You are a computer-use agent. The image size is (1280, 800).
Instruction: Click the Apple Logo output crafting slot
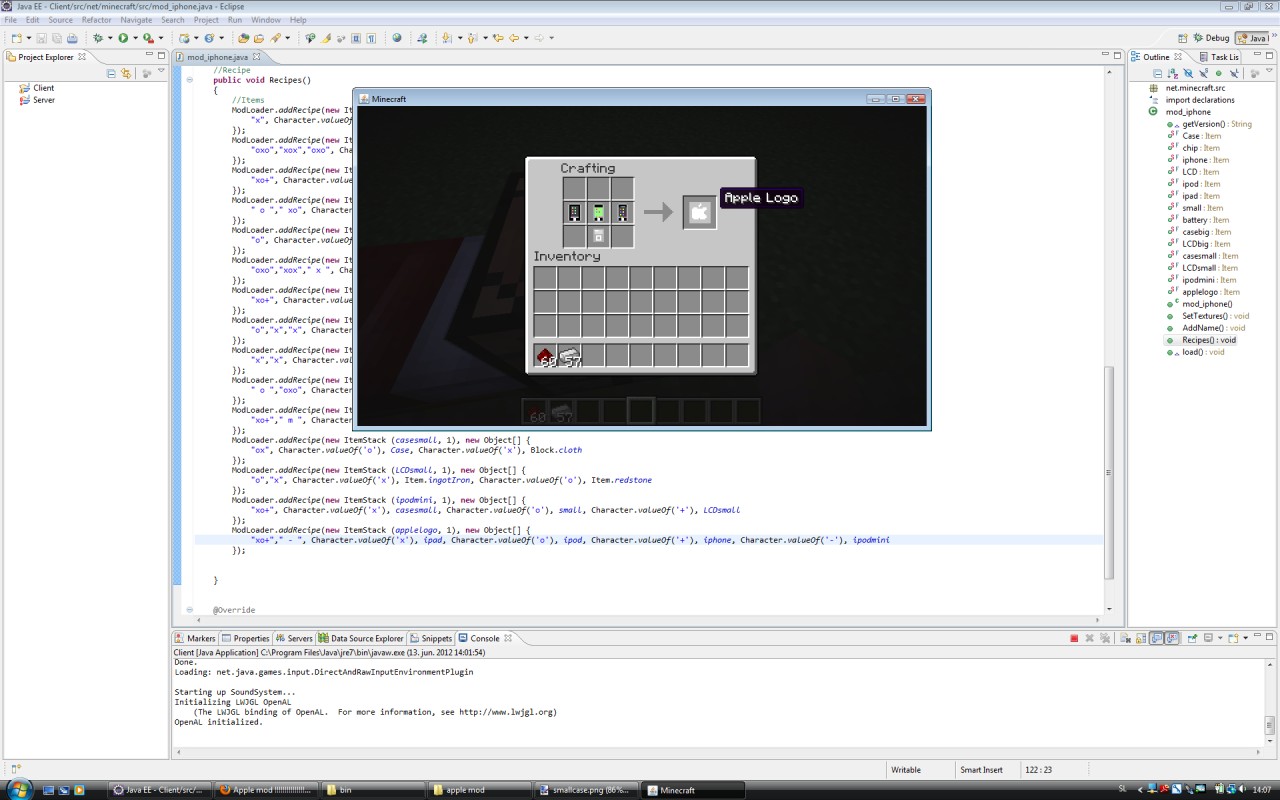[x=699, y=212]
